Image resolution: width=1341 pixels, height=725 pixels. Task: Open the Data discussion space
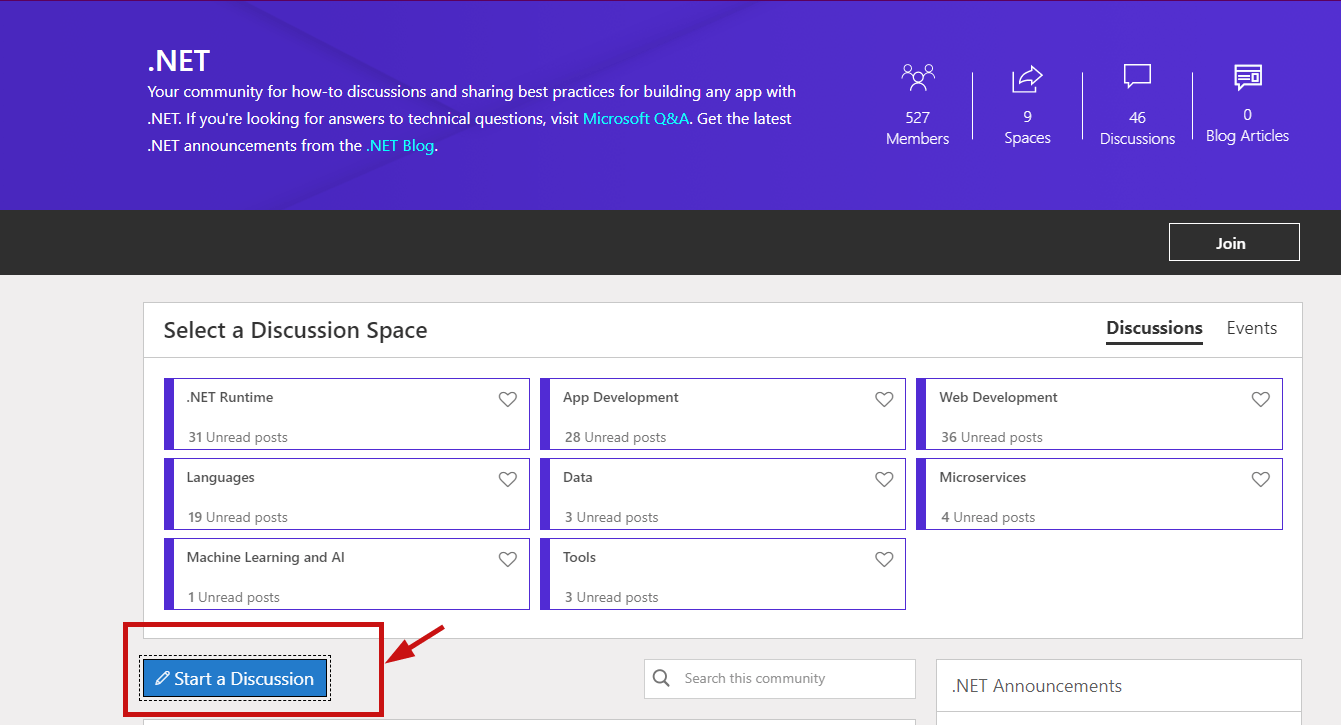click(723, 494)
